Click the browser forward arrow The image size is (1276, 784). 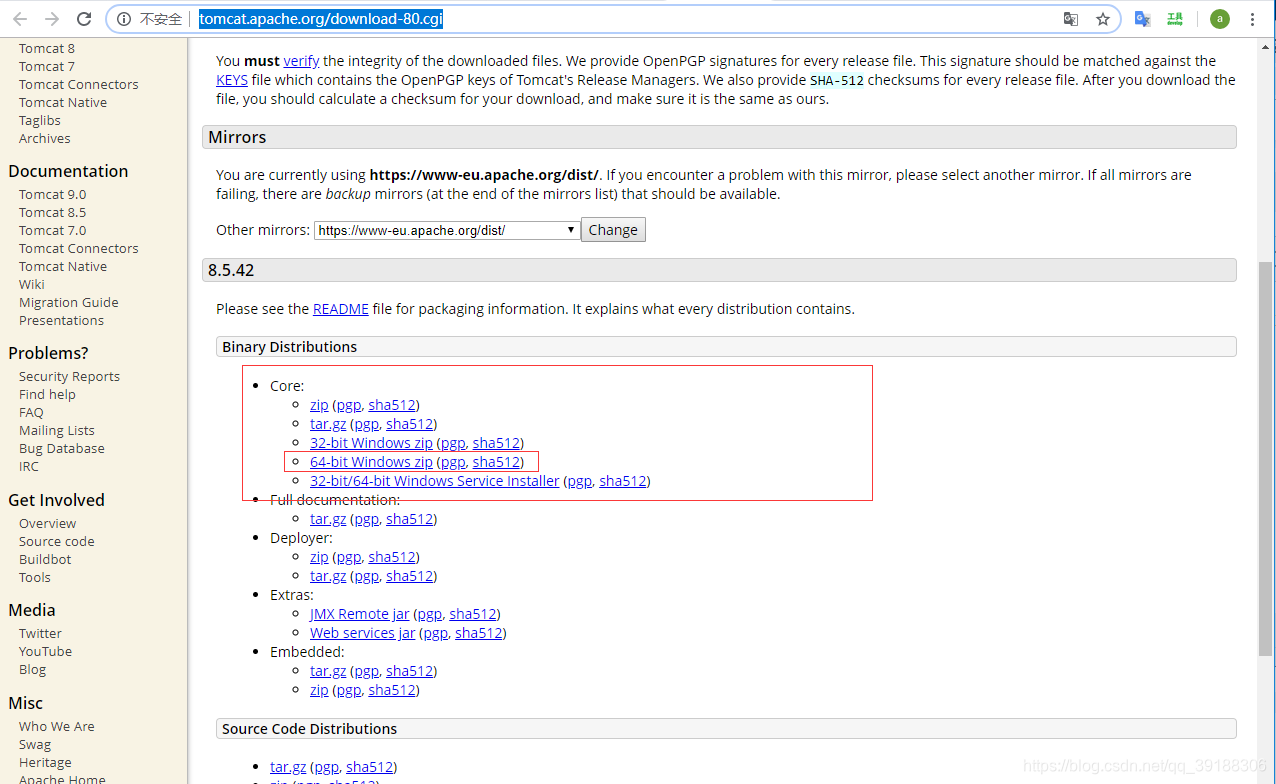[52, 19]
